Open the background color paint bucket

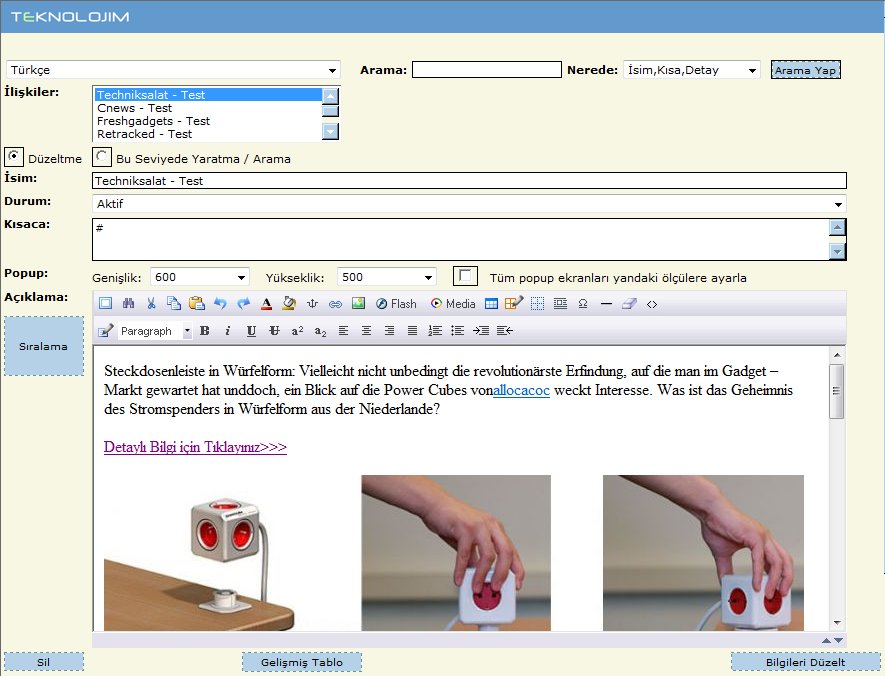tap(289, 304)
